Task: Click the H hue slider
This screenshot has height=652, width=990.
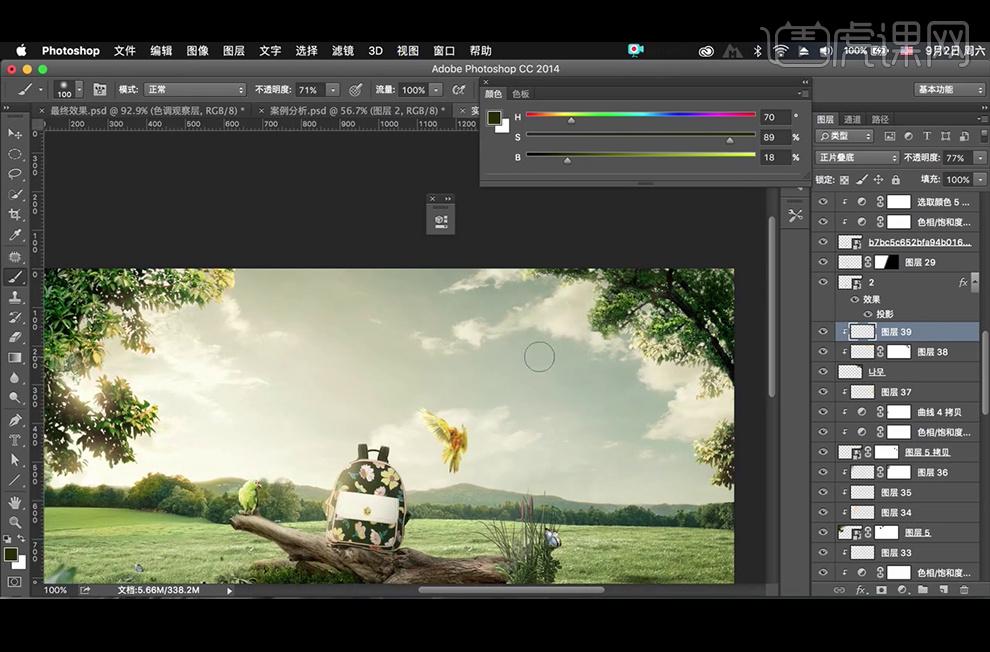Action: click(641, 116)
